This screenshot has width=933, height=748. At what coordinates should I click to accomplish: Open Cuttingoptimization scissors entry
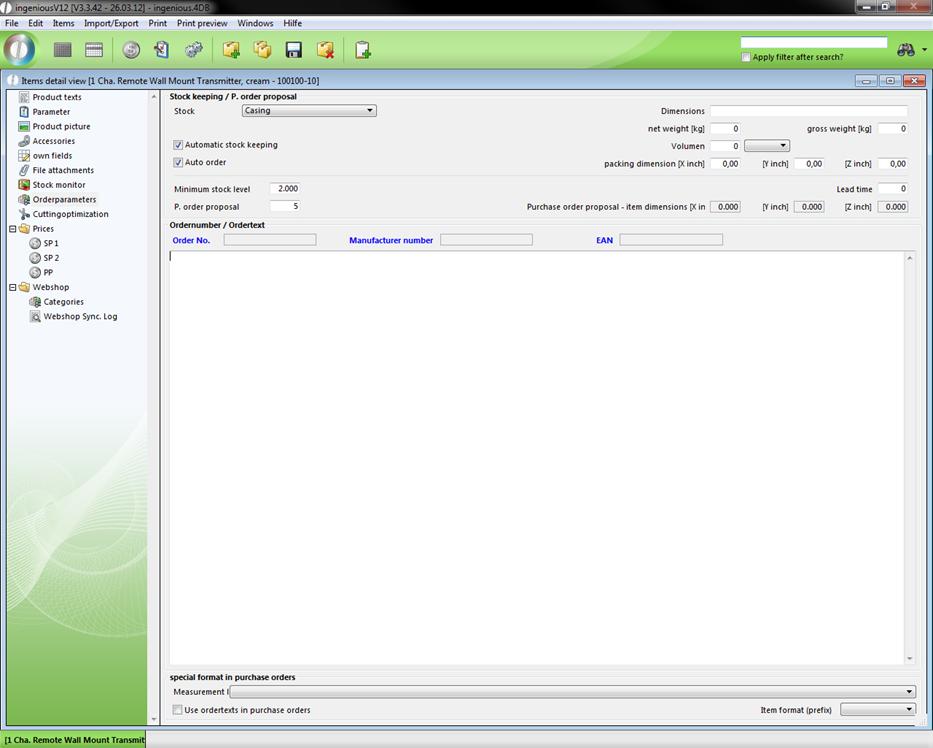70,214
